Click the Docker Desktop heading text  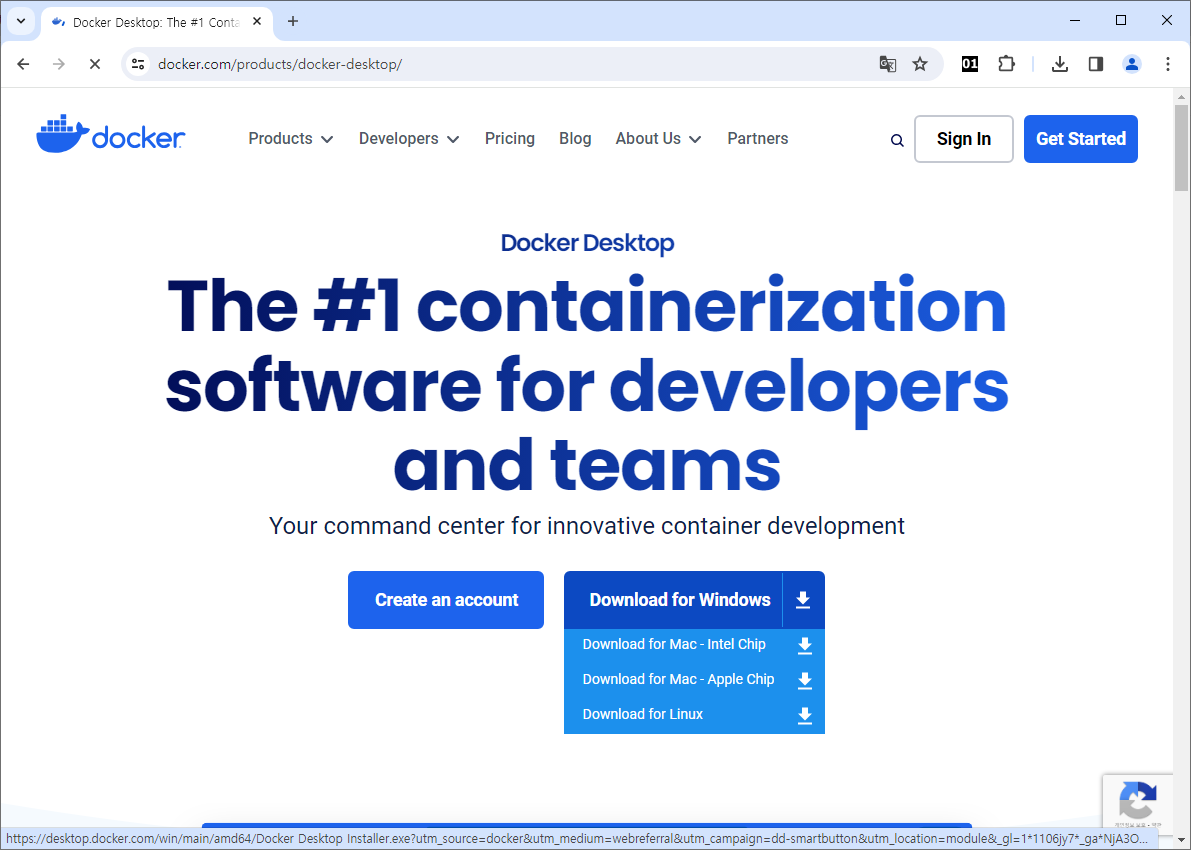pyautogui.click(x=587, y=243)
